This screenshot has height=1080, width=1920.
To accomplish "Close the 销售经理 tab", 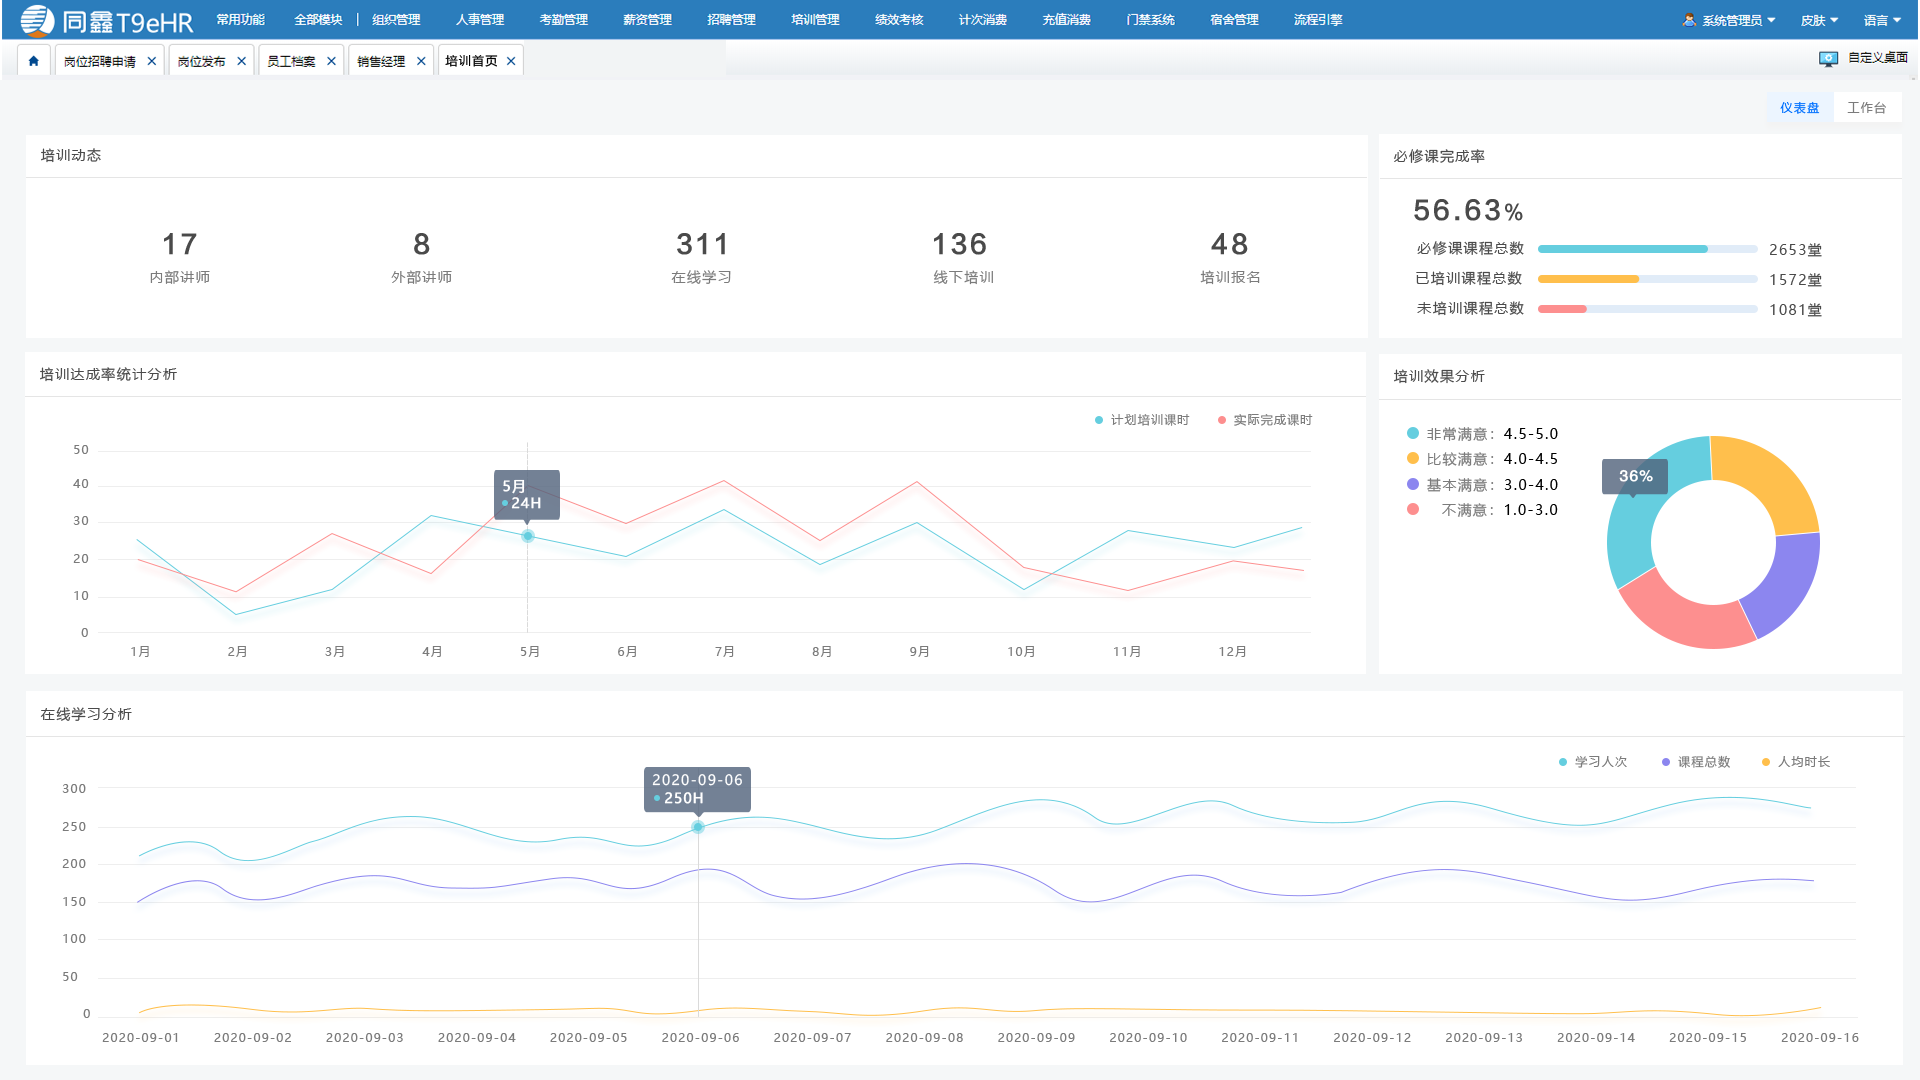I will (421, 61).
